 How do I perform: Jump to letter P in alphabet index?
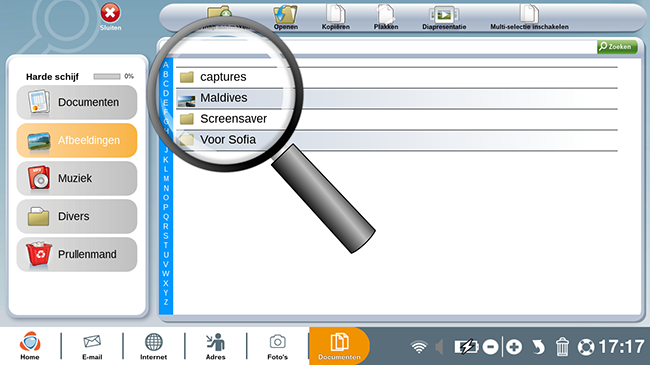click(166, 207)
